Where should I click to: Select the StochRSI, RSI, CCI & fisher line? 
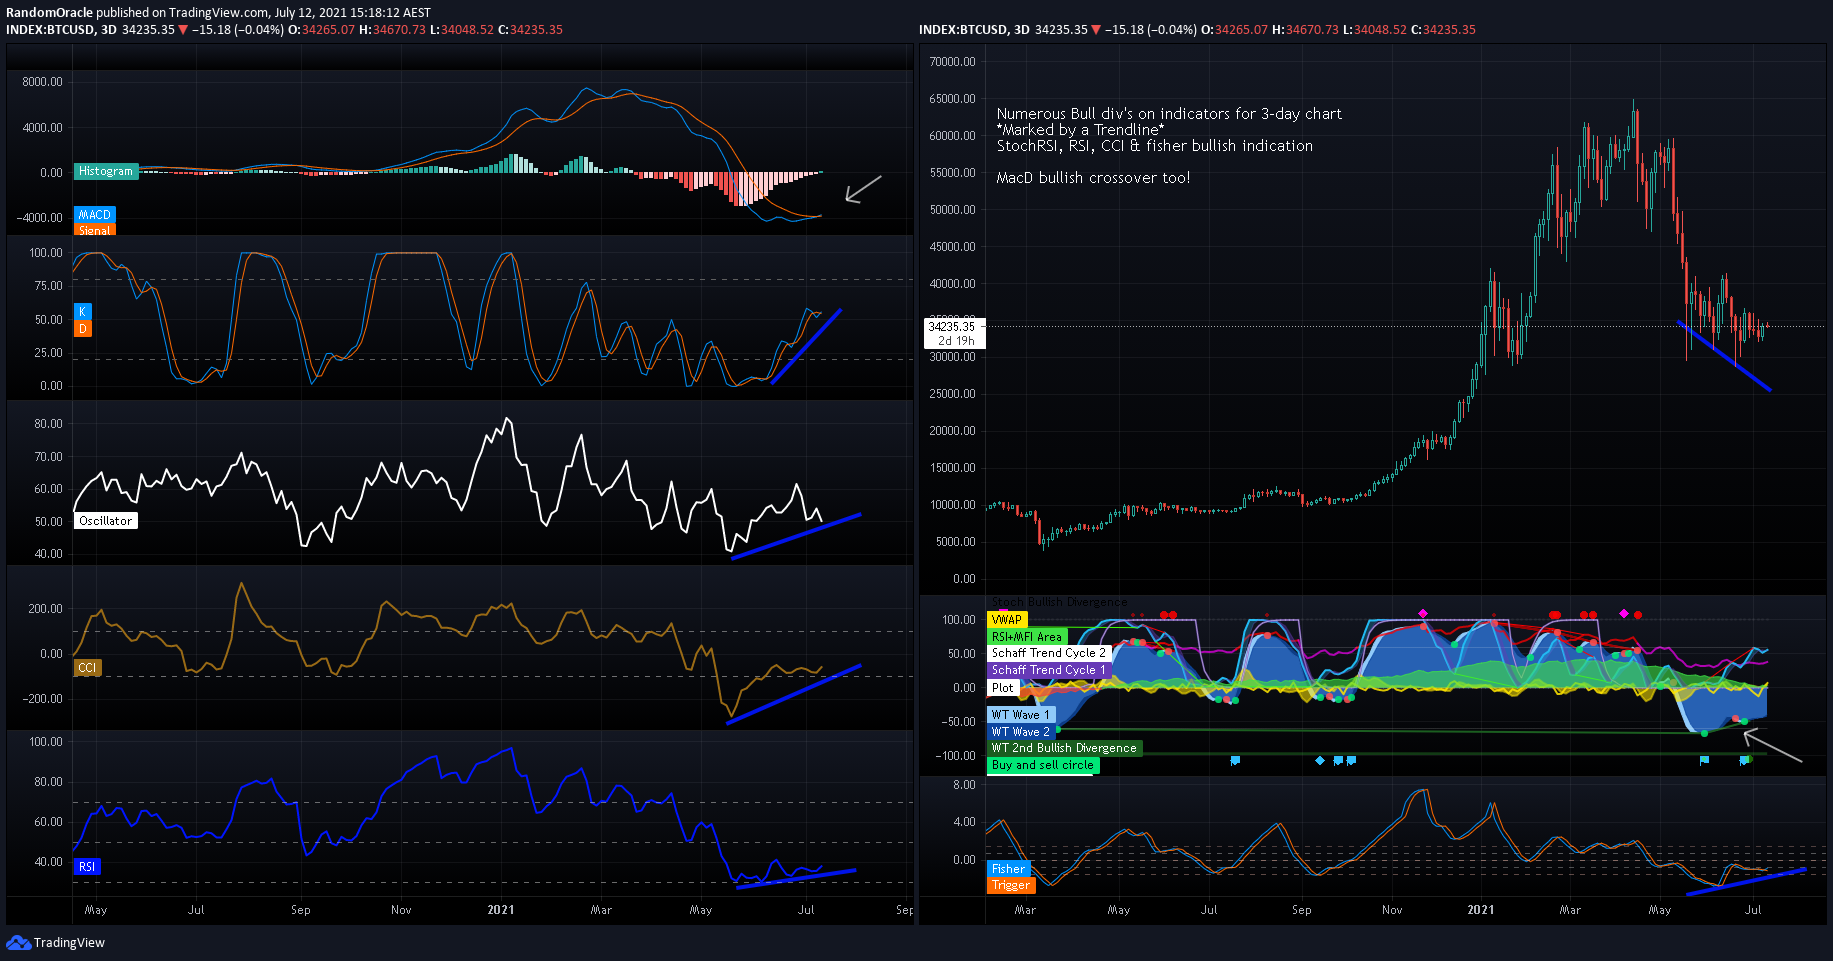coord(1155,146)
